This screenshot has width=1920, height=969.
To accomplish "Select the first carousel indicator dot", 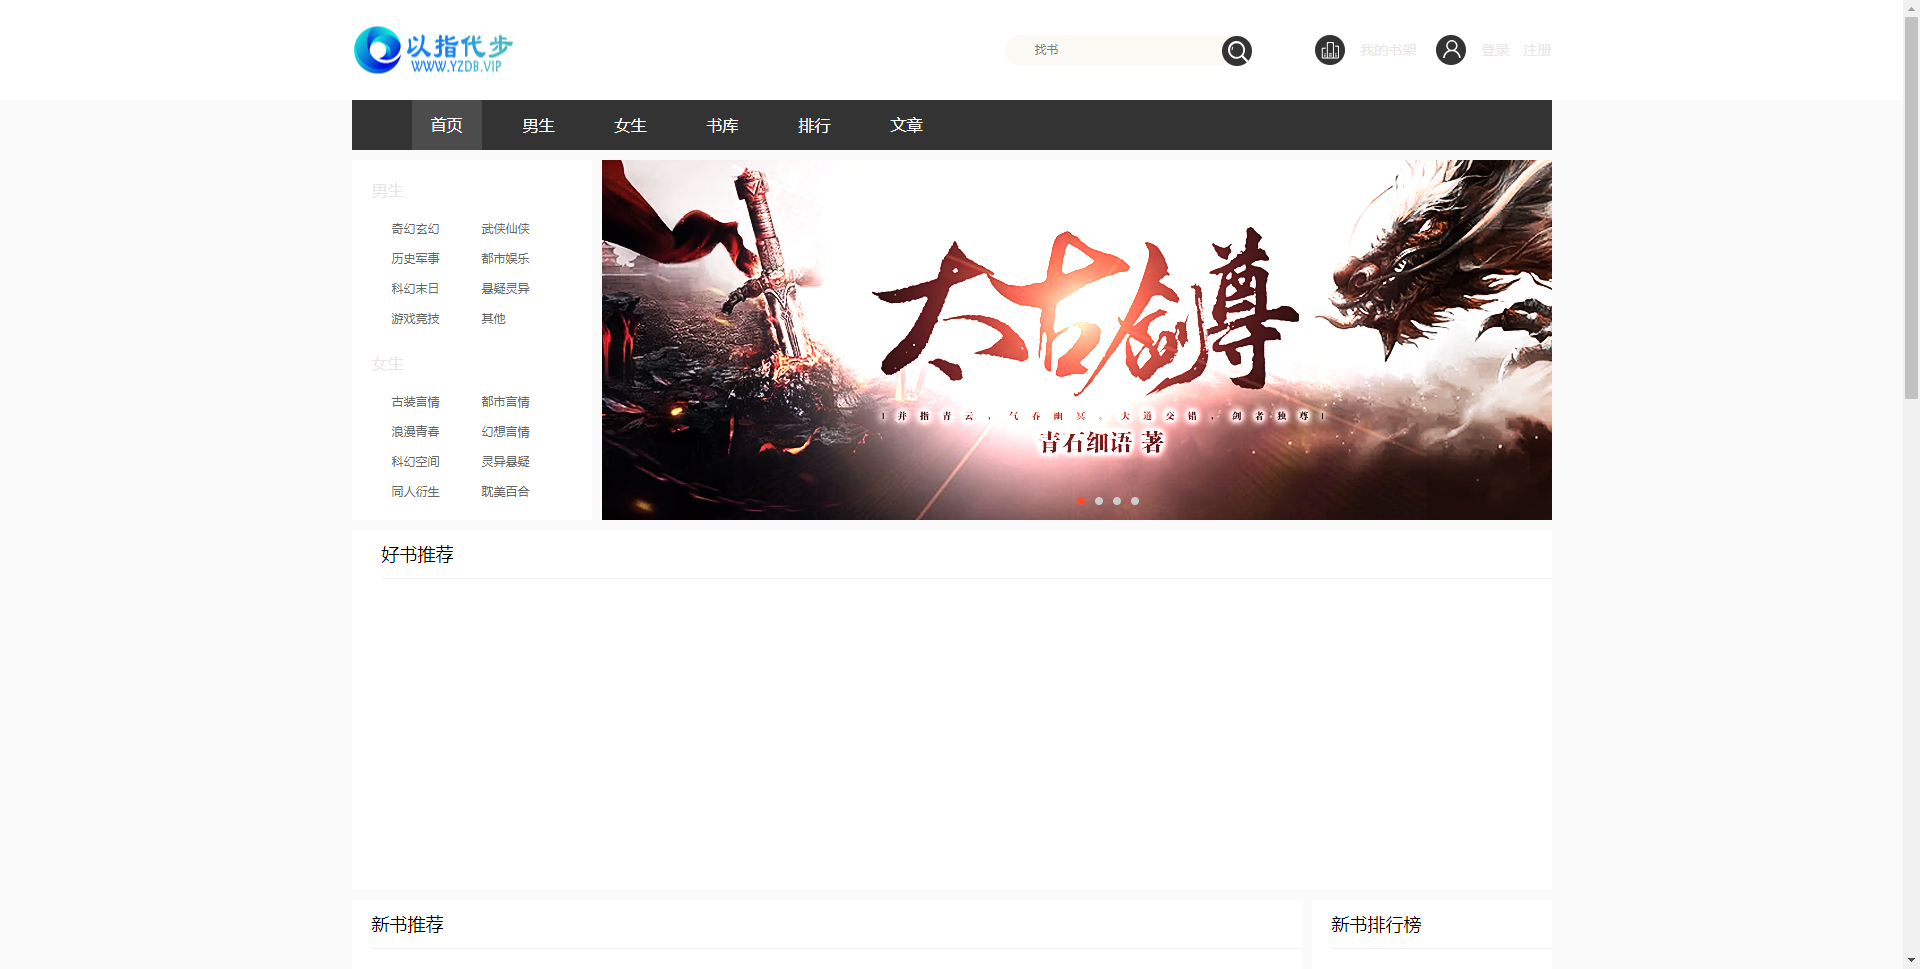I will coord(1081,501).
